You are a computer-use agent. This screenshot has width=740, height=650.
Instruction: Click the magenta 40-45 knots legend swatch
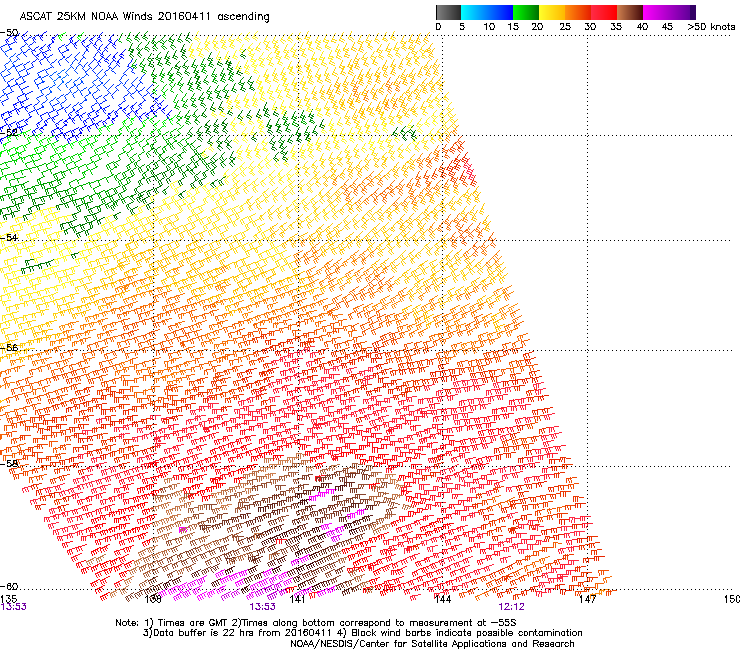[x=656, y=12]
